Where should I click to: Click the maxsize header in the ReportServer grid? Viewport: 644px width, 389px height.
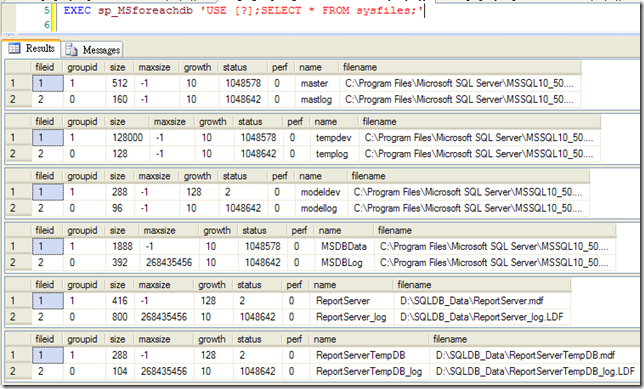(x=163, y=285)
